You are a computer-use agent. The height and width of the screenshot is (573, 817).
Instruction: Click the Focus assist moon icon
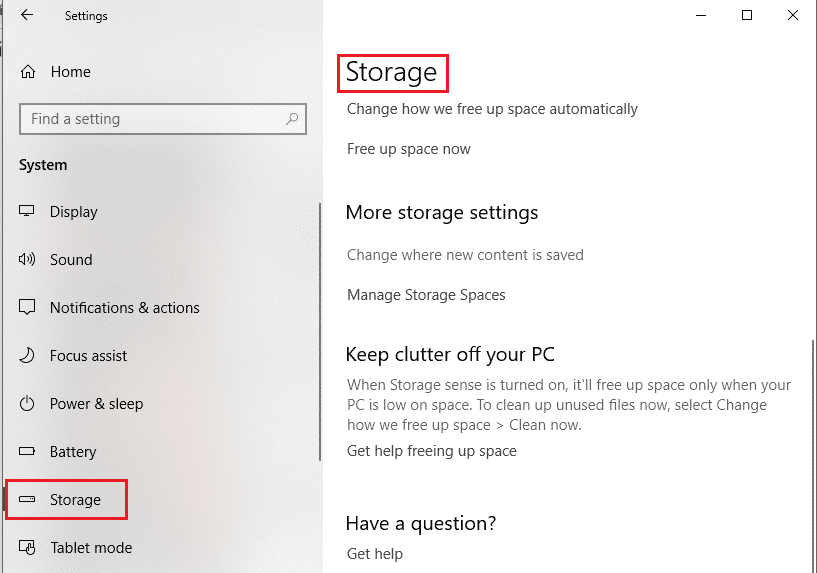tap(27, 355)
